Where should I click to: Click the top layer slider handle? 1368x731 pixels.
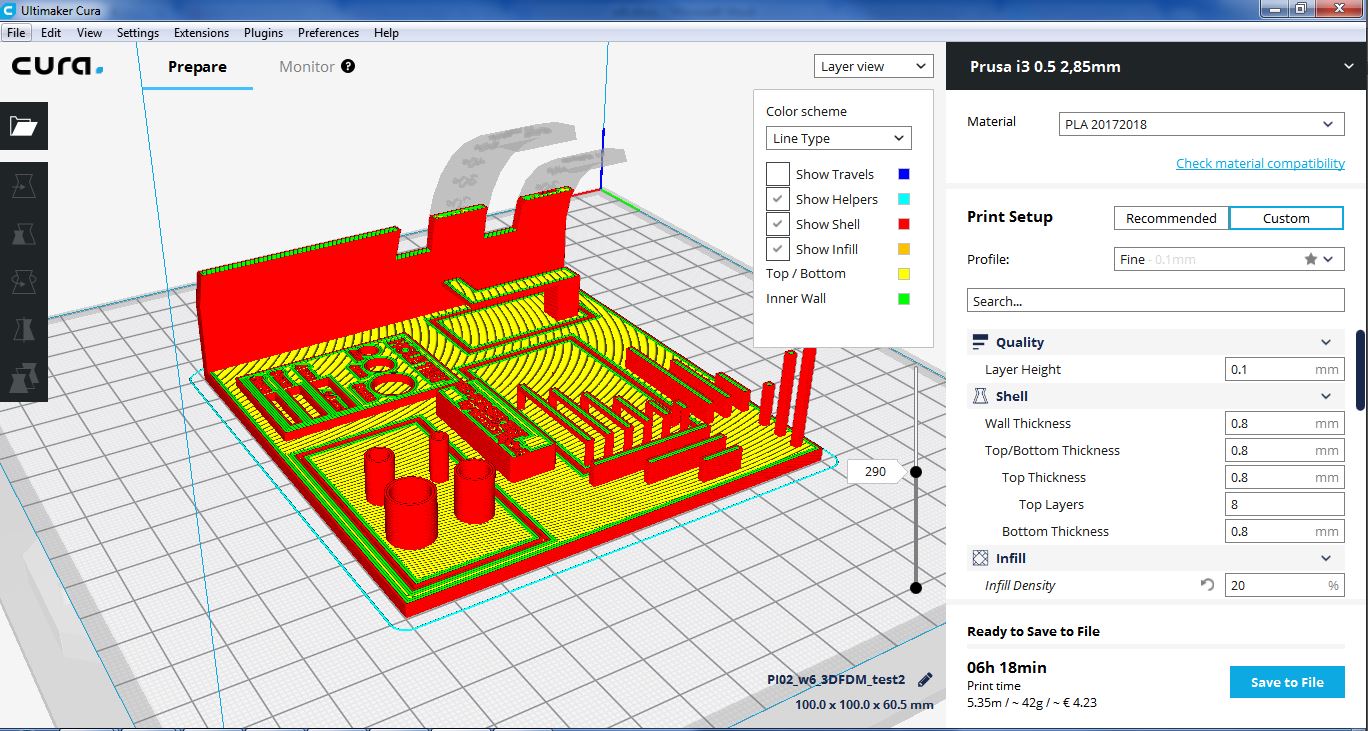pos(915,471)
